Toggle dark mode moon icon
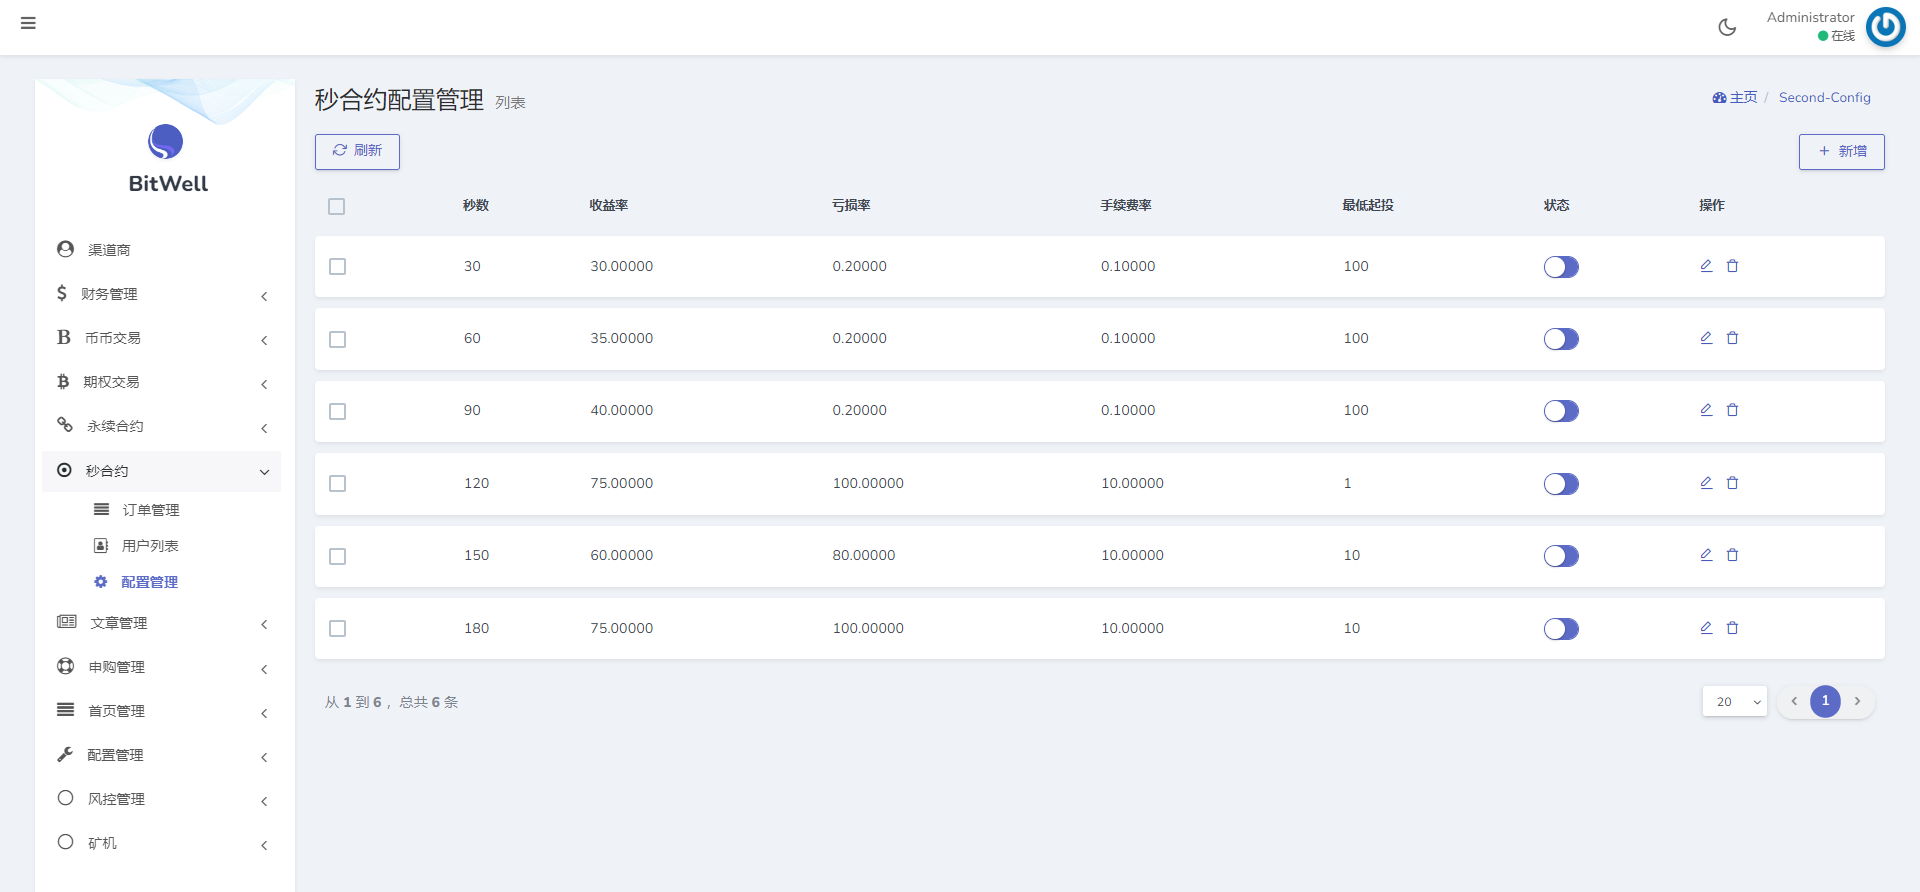Screen dimensions: 1920x892 (1727, 27)
